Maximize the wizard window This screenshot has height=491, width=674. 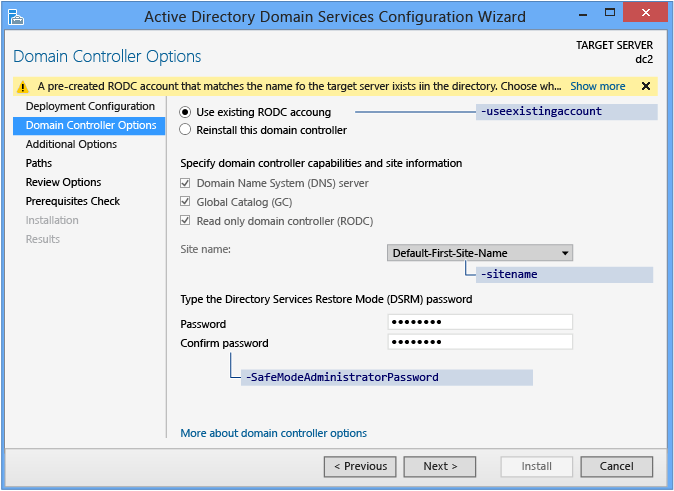610,13
